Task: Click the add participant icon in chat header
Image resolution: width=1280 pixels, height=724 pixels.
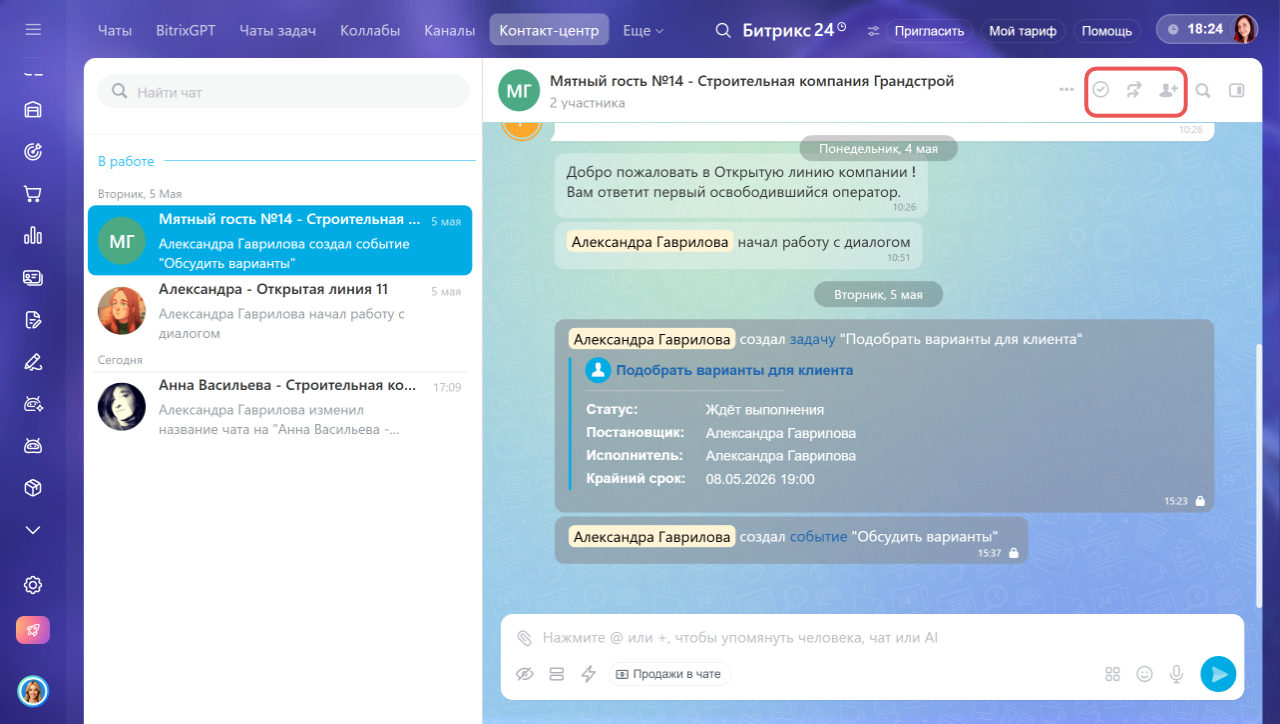Action: pyautogui.click(x=1168, y=90)
